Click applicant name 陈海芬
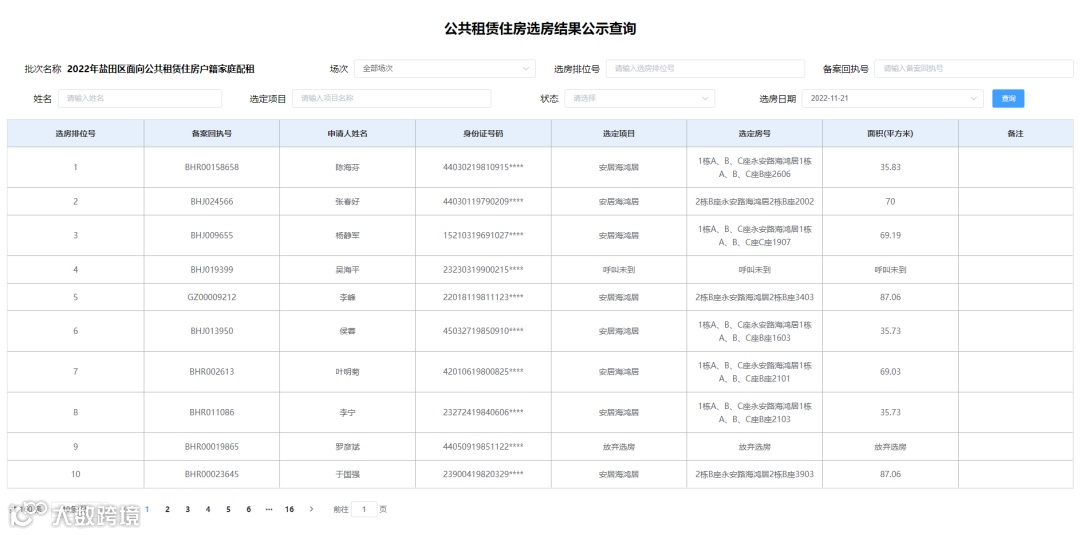This screenshot has width=1080, height=535. pos(347,167)
